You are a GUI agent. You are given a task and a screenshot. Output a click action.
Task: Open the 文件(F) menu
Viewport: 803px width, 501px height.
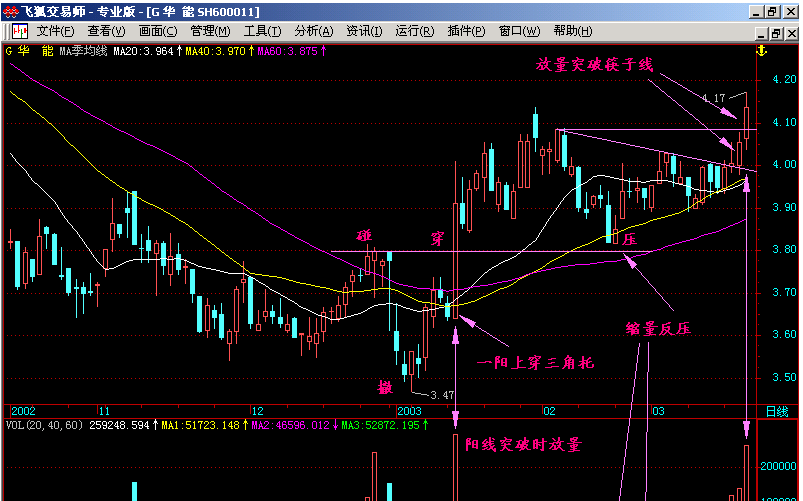pos(55,31)
